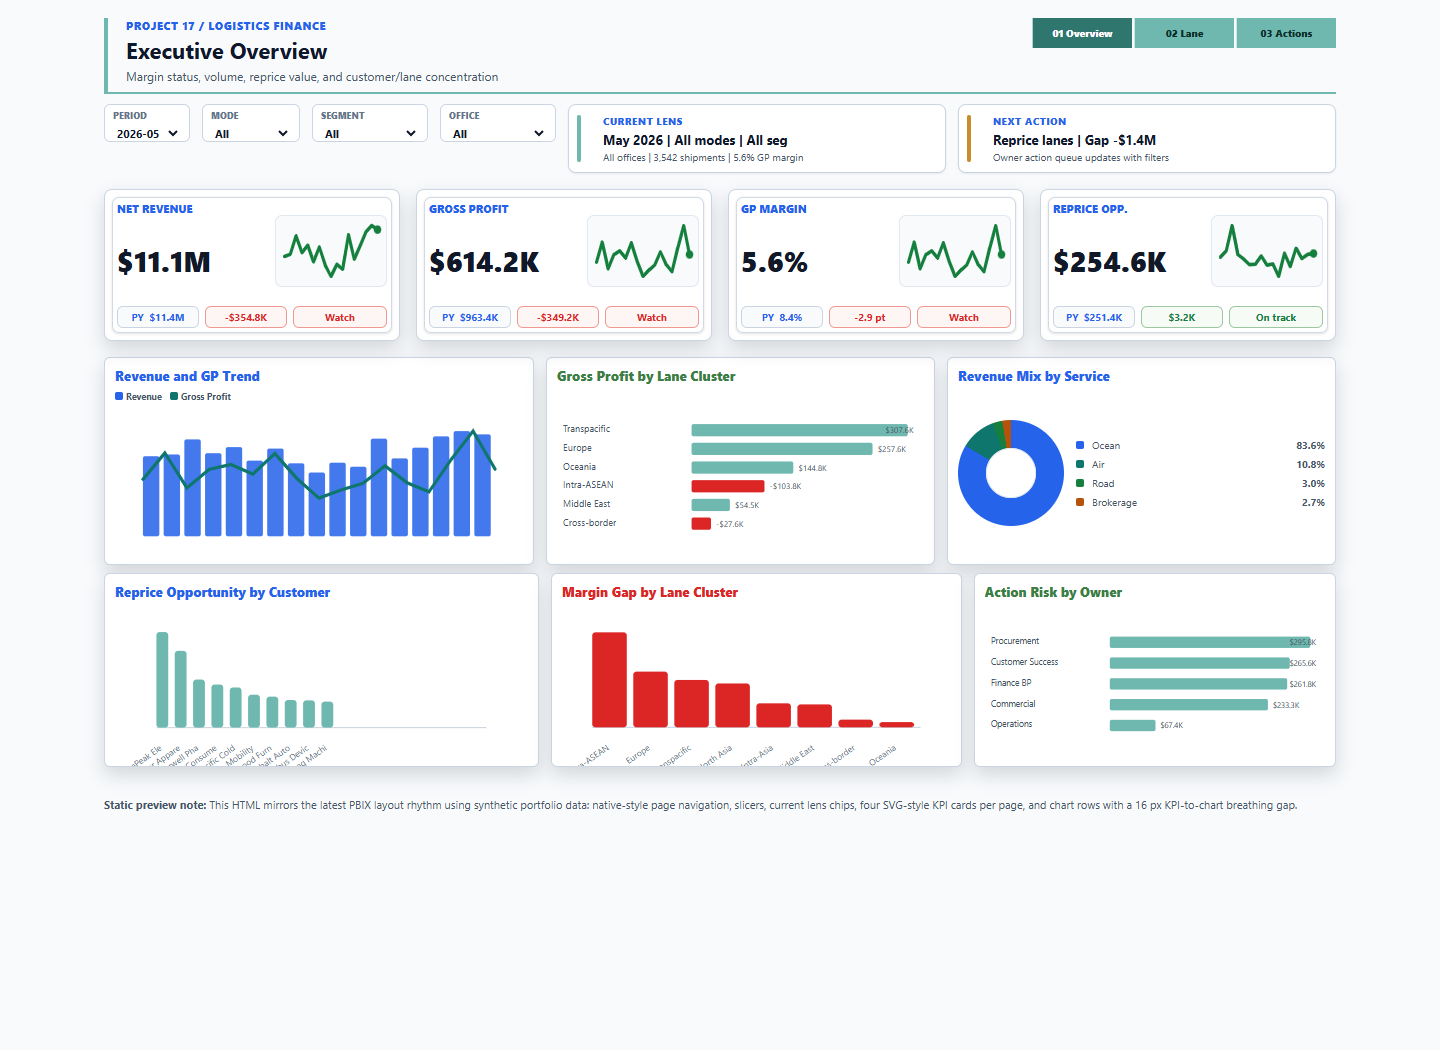
Task: Click the Watch status on GP Margin card
Action: (964, 317)
